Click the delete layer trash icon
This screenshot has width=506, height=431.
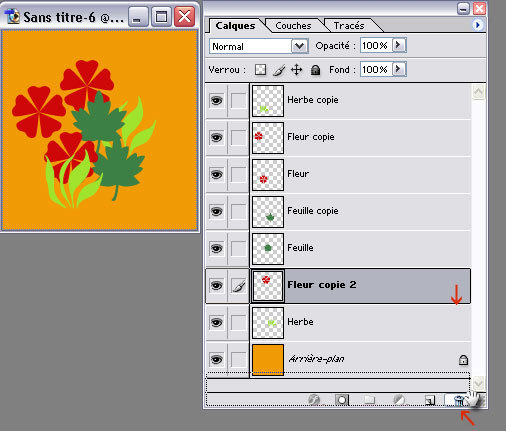[459, 400]
